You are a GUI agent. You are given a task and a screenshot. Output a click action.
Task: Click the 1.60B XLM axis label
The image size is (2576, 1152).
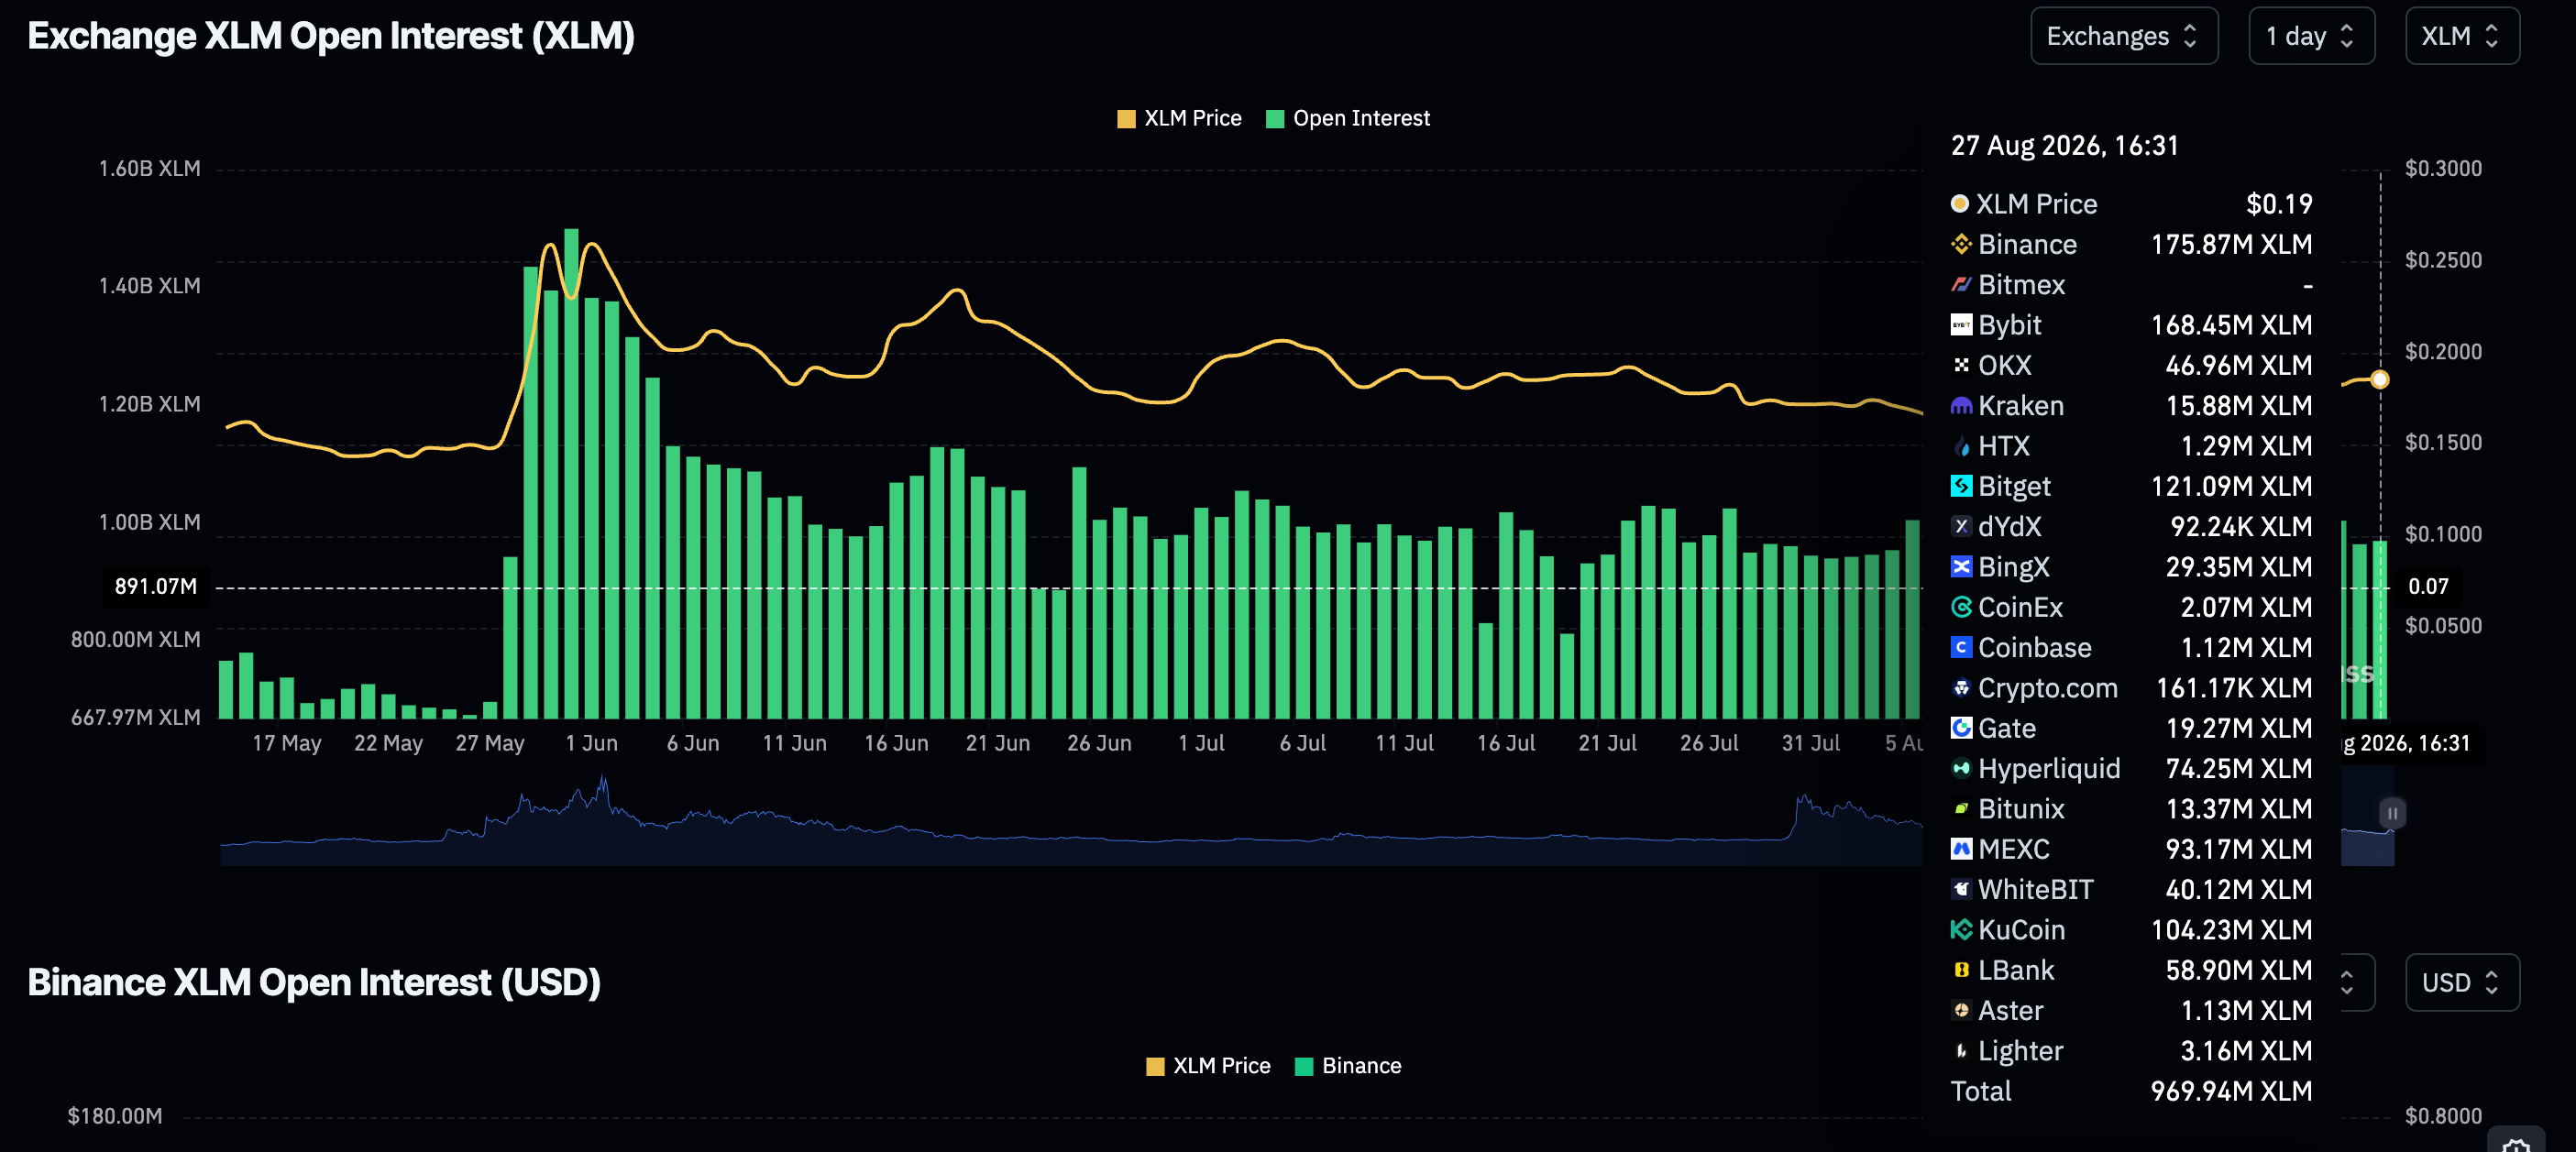149,168
